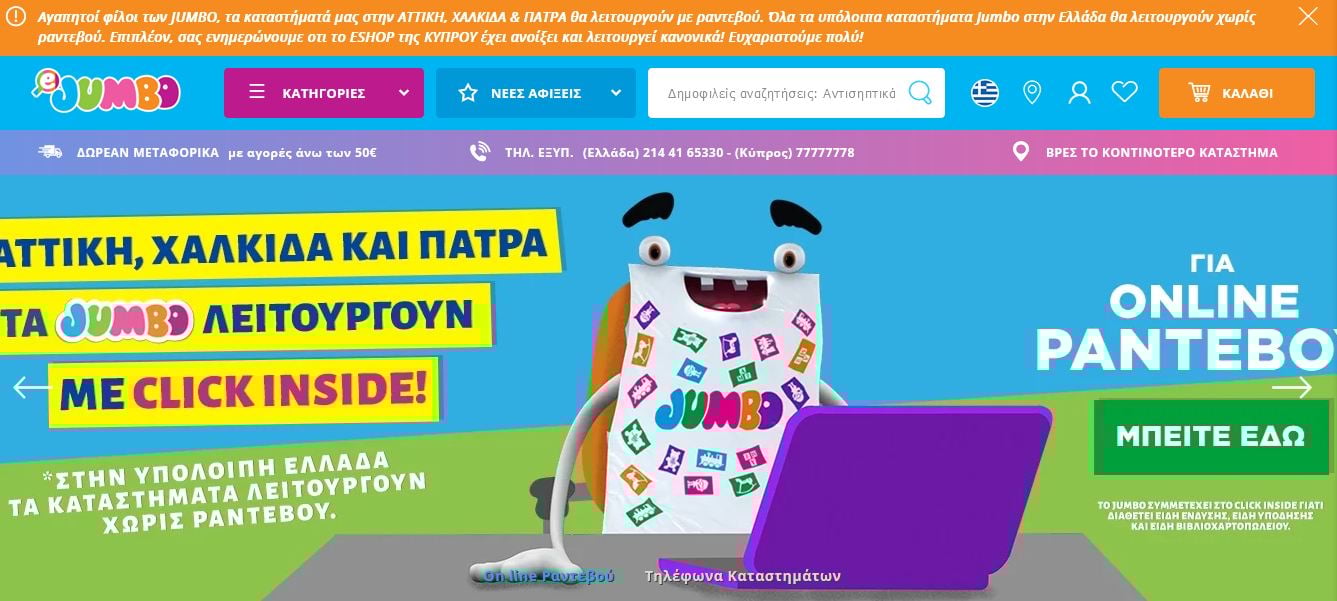Focus the popular searches input field
Viewport: 1337px width, 601px height.
coord(782,93)
